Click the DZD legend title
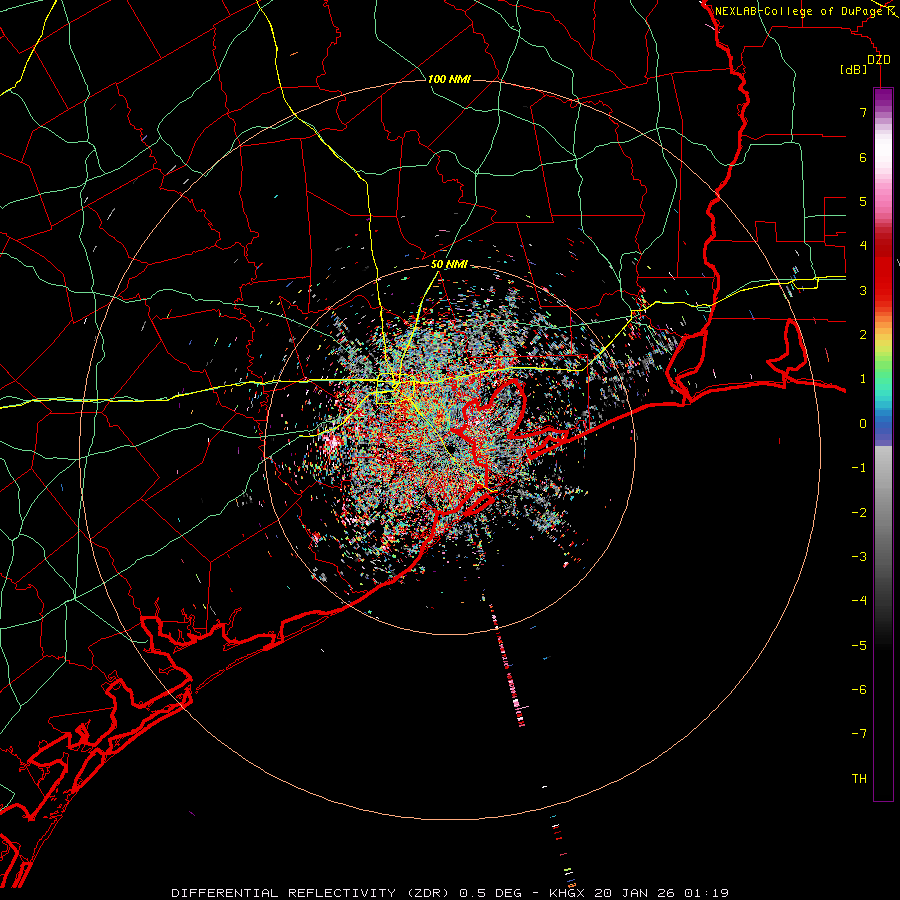 pos(879,60)
